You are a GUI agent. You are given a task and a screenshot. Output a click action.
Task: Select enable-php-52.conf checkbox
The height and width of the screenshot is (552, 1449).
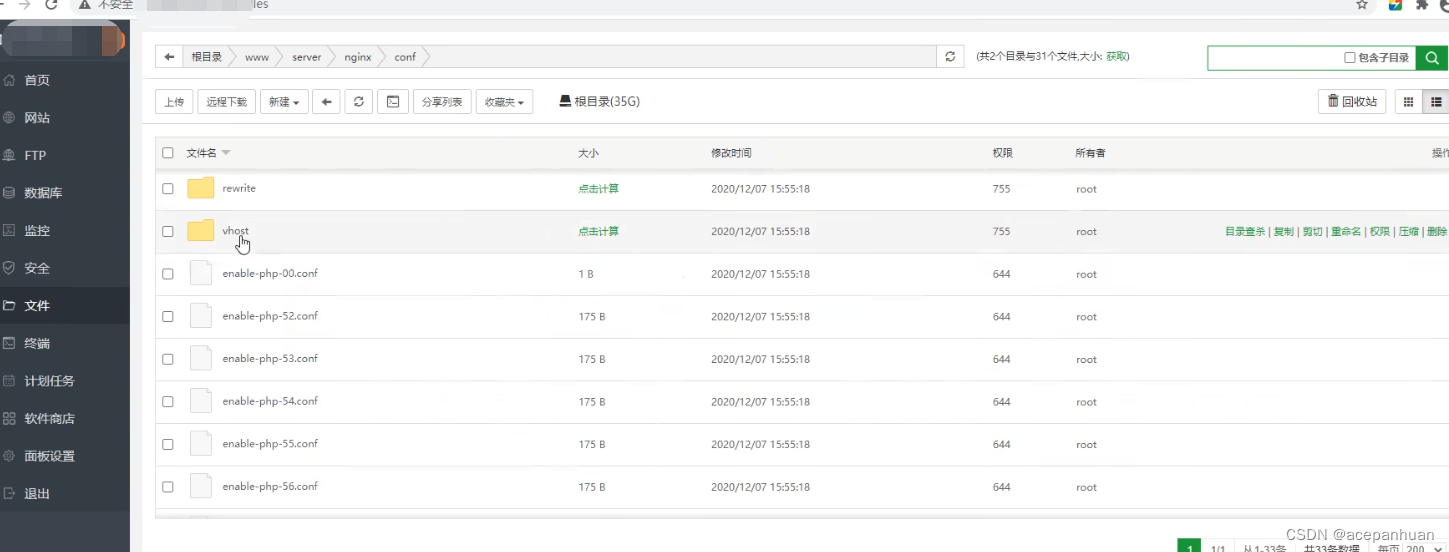tap(168, 316)
